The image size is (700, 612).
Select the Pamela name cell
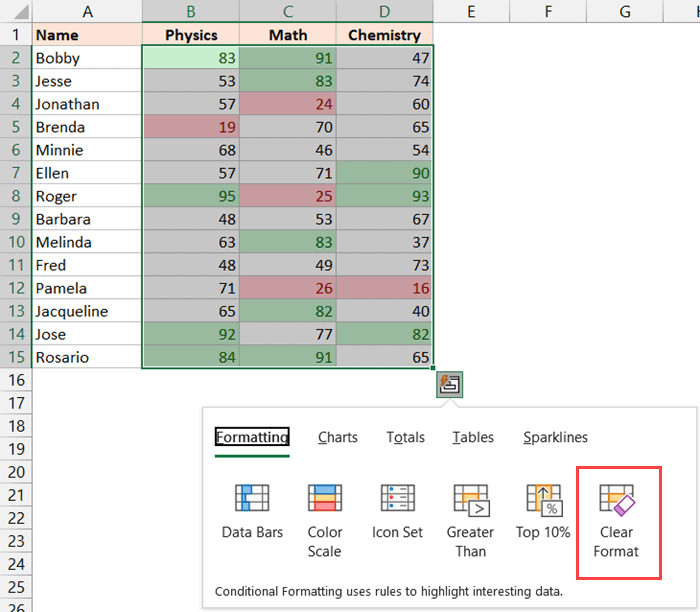point(87,288)
